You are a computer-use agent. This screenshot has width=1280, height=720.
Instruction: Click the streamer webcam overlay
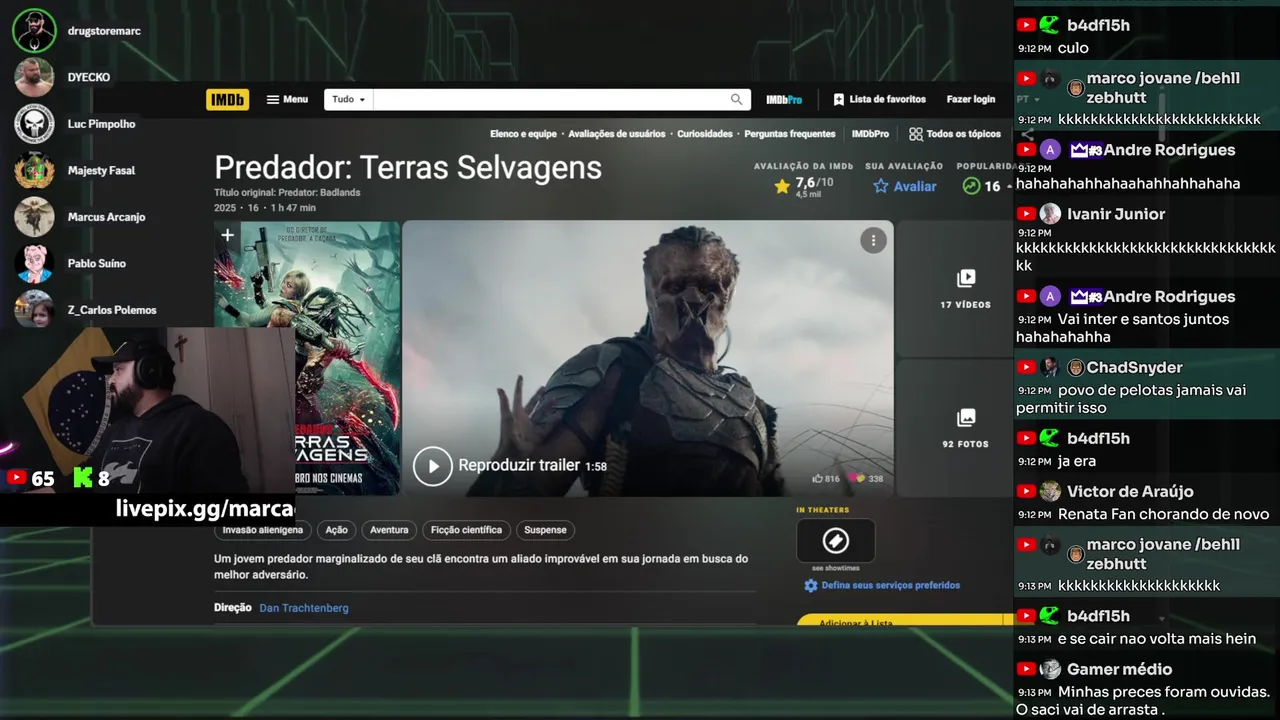[148, 410]
